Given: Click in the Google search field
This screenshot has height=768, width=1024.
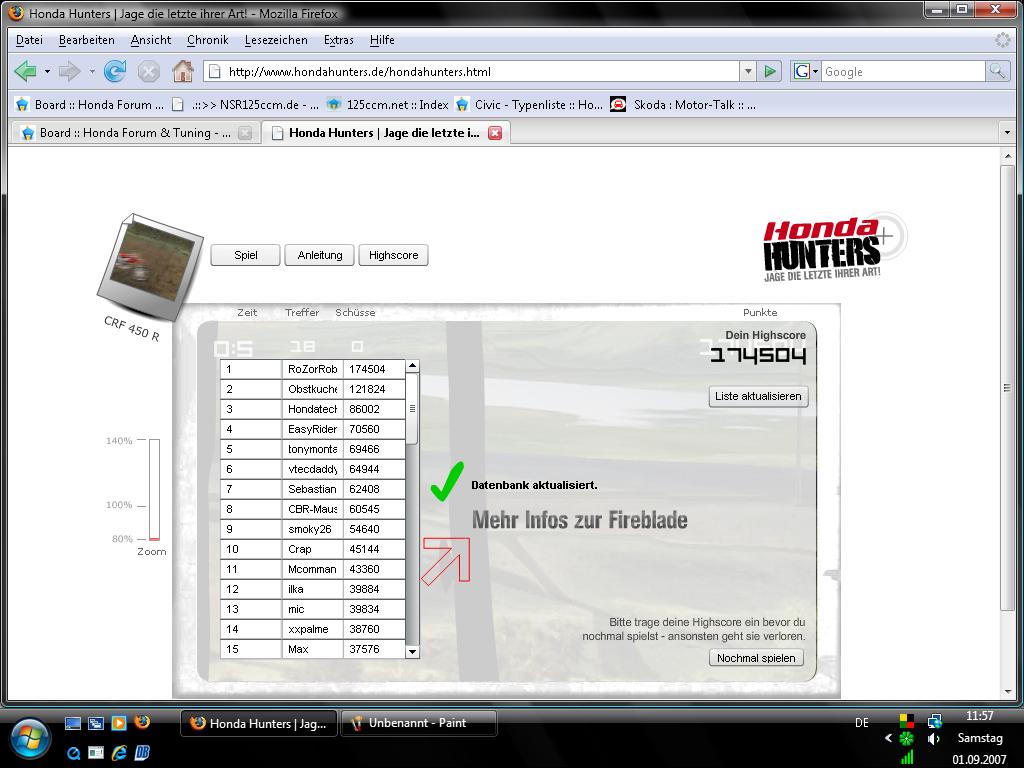Looking at the screenshot, I should (x=903, y=71).
